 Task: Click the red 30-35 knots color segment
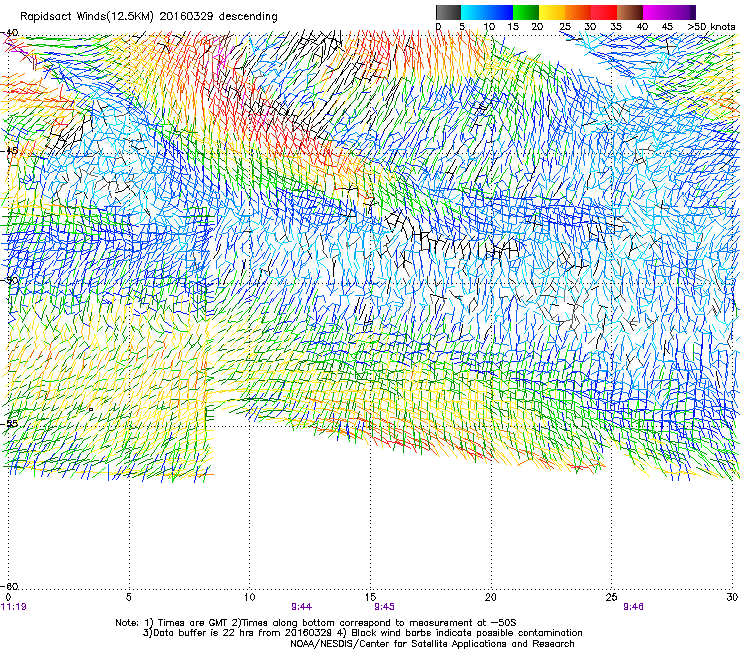click(x=604, y=12)
